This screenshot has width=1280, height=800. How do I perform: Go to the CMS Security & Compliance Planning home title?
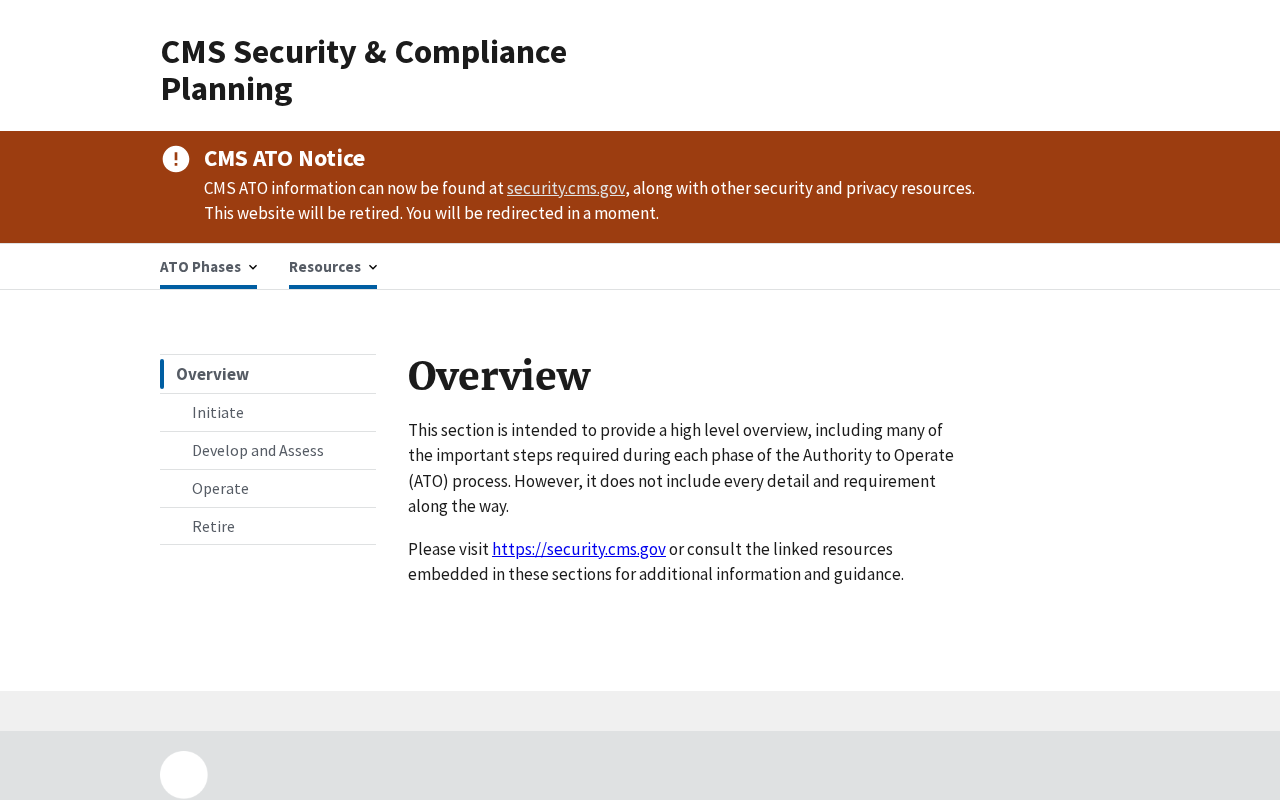tap(363, 70)
